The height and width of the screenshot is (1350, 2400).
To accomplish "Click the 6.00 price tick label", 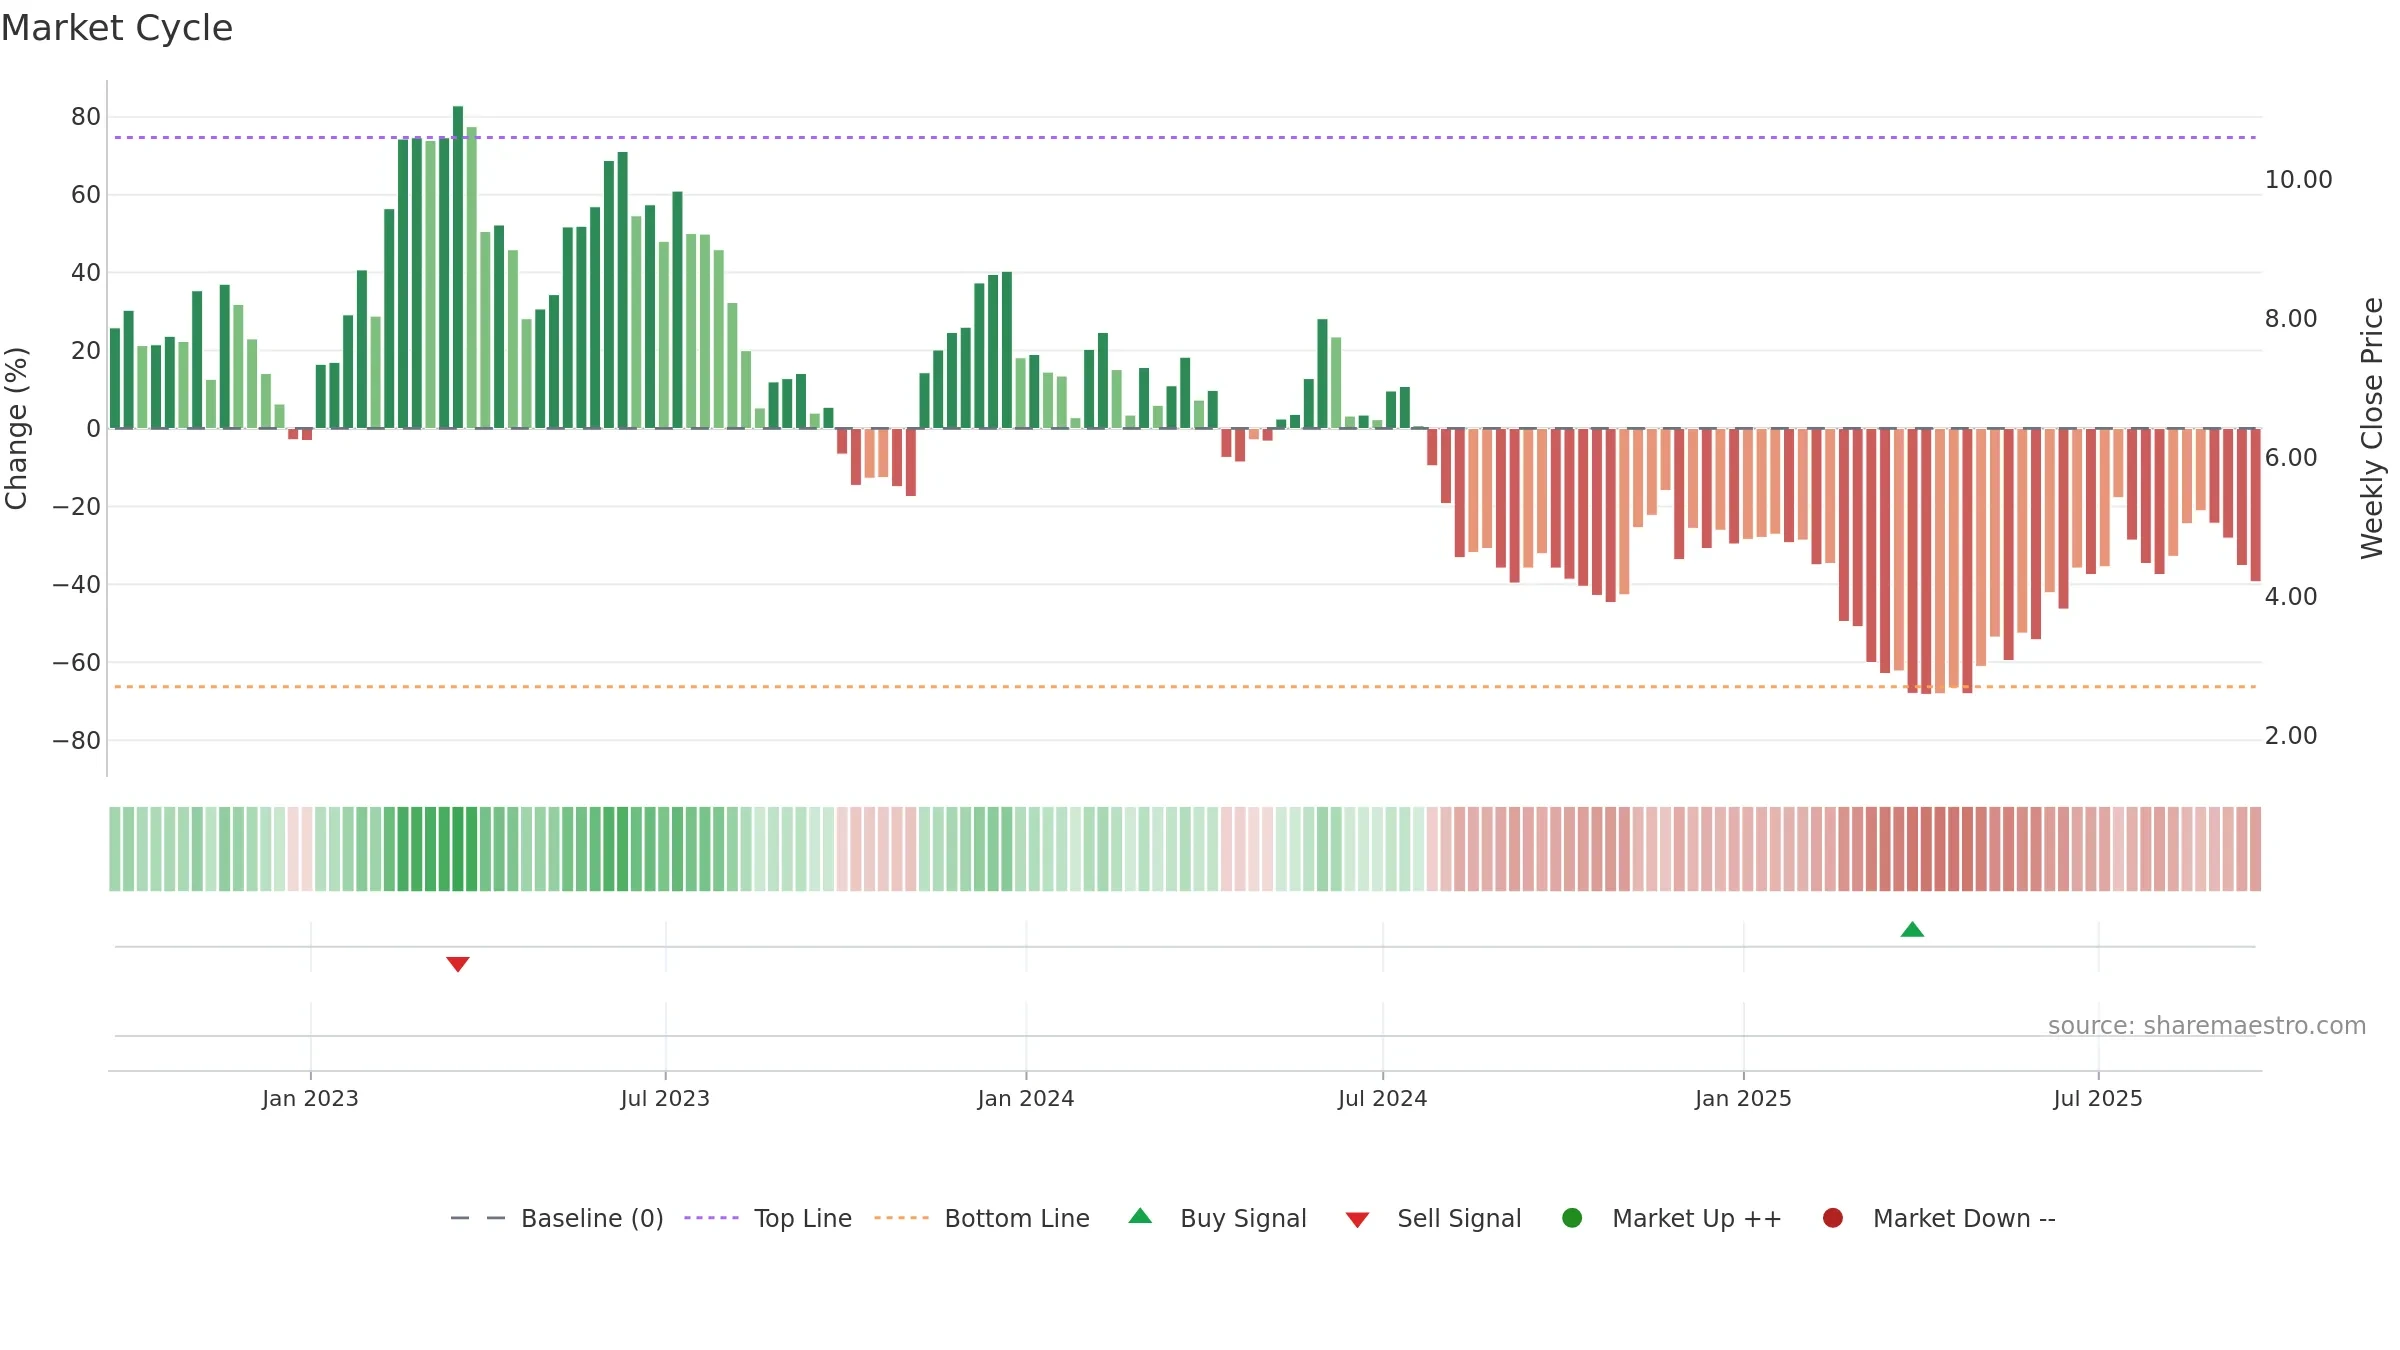I will click(x=2290, y=458).
